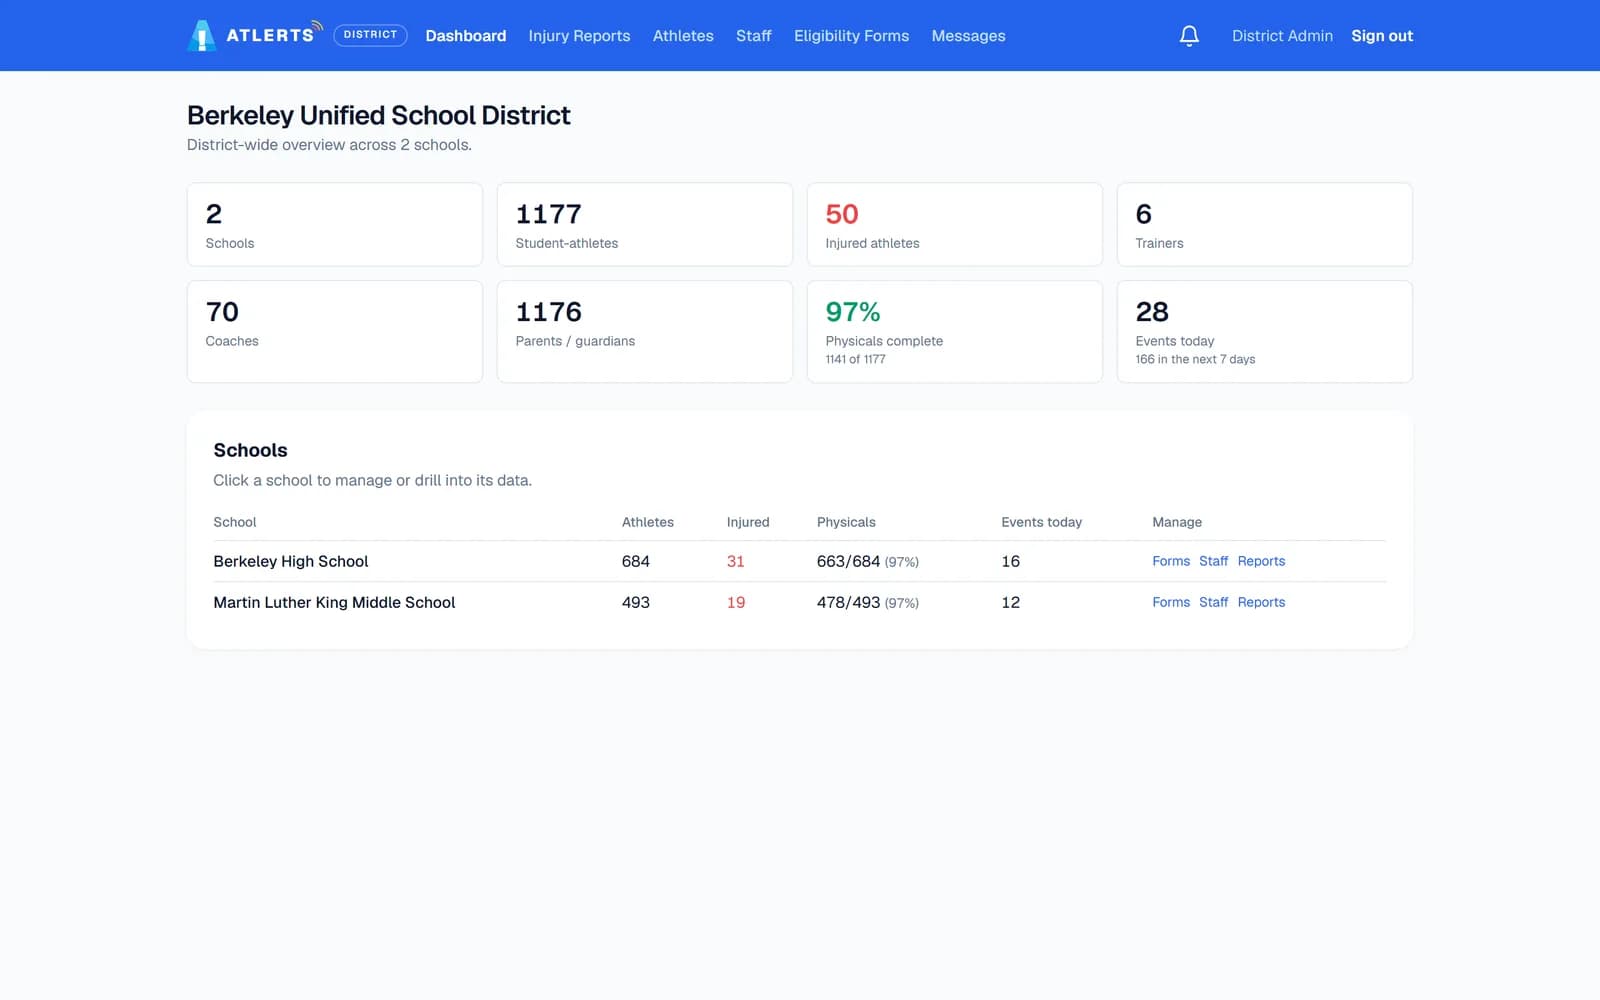Click the physicals value 663/684
Image resolution: width=1600 pixels, height=1000 pixels.
[848, 561]
